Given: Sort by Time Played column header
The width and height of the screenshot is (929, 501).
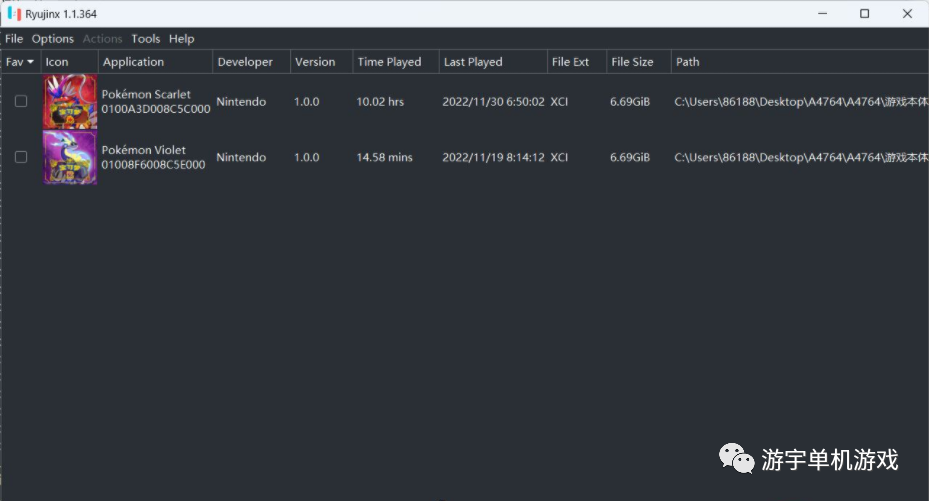Looking at the screenshot, I should (396, 62).
